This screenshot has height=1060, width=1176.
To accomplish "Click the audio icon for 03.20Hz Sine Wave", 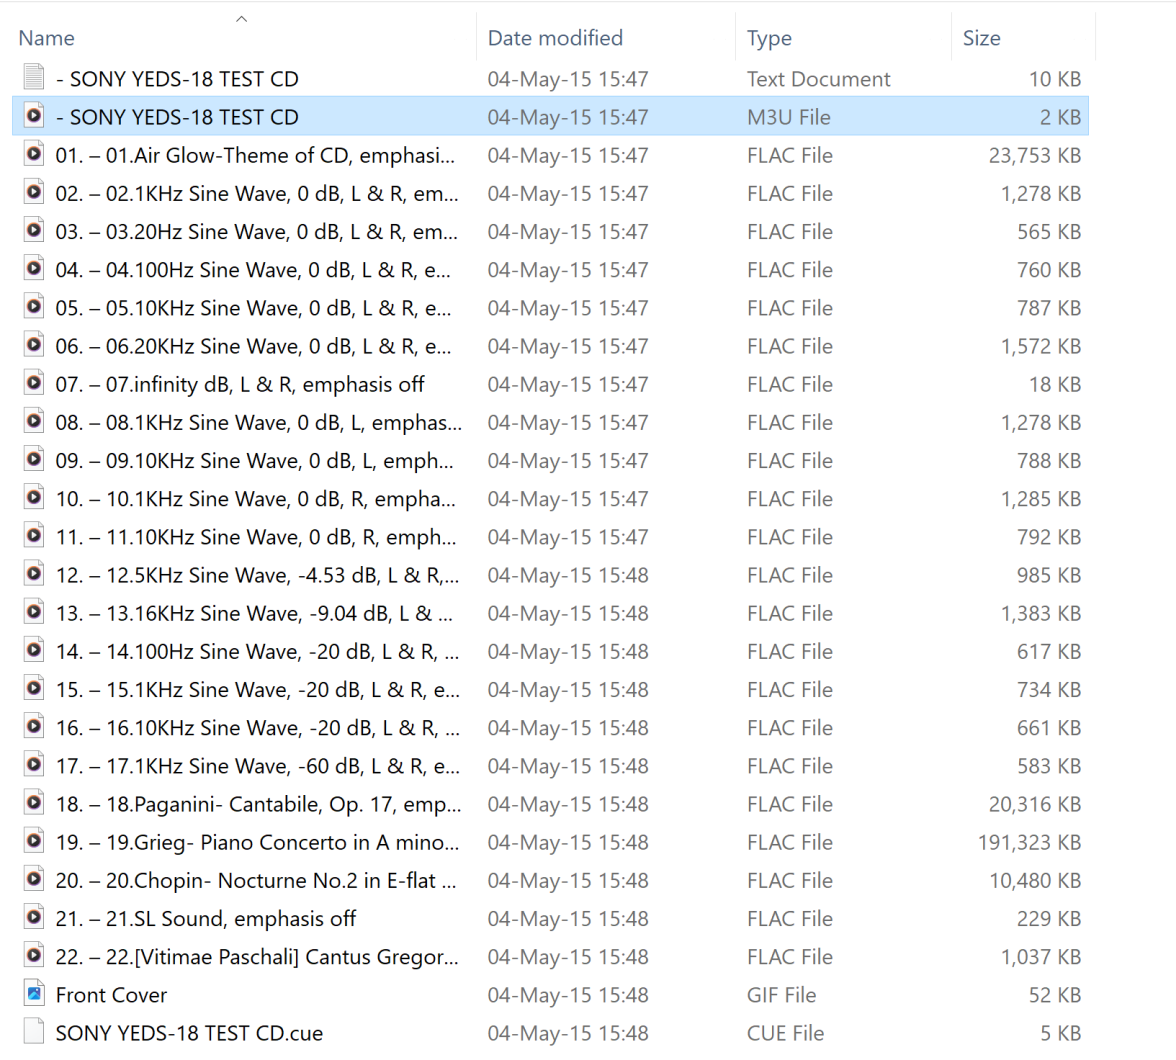I will (34, 230).
